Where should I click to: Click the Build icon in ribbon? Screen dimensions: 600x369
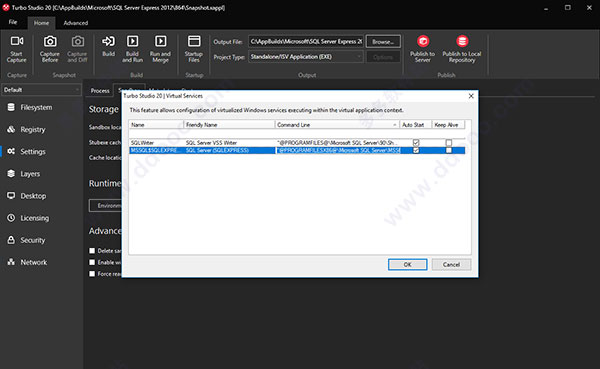[x=109, y=41]
